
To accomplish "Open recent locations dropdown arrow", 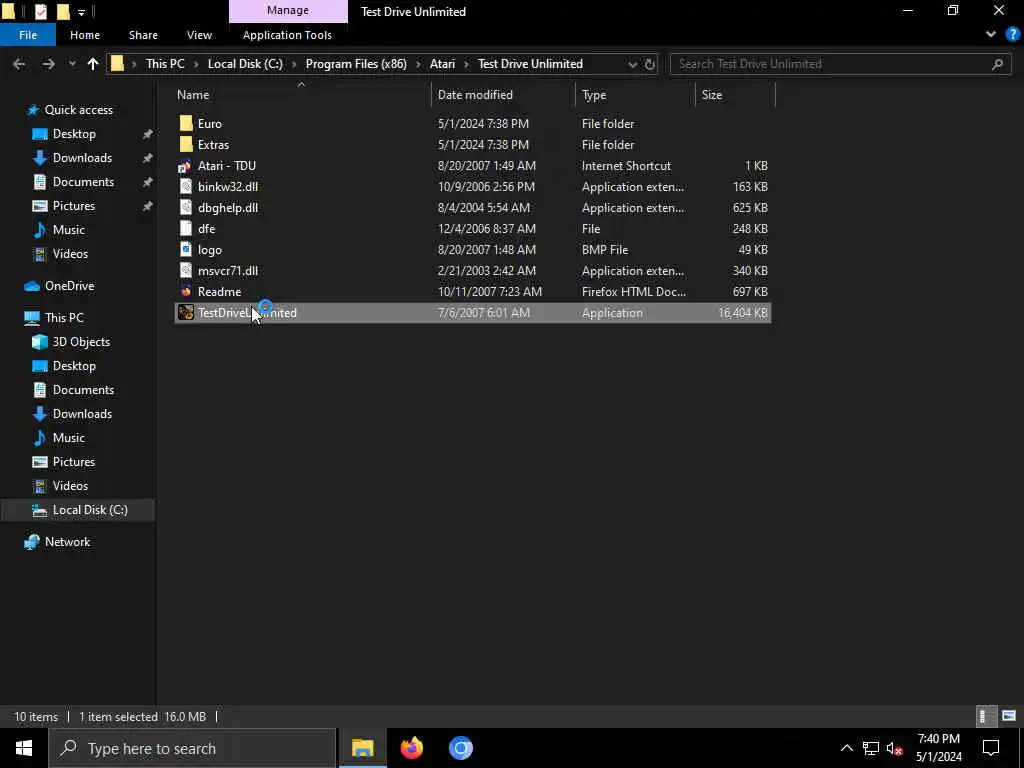I will click(x=72, y=64).
